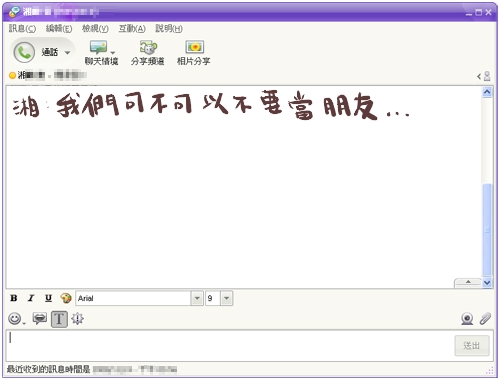The width and height of the screenshot is (500, 380).
Task: Send a buzz with the buzz icon
Action: (77, 319)
